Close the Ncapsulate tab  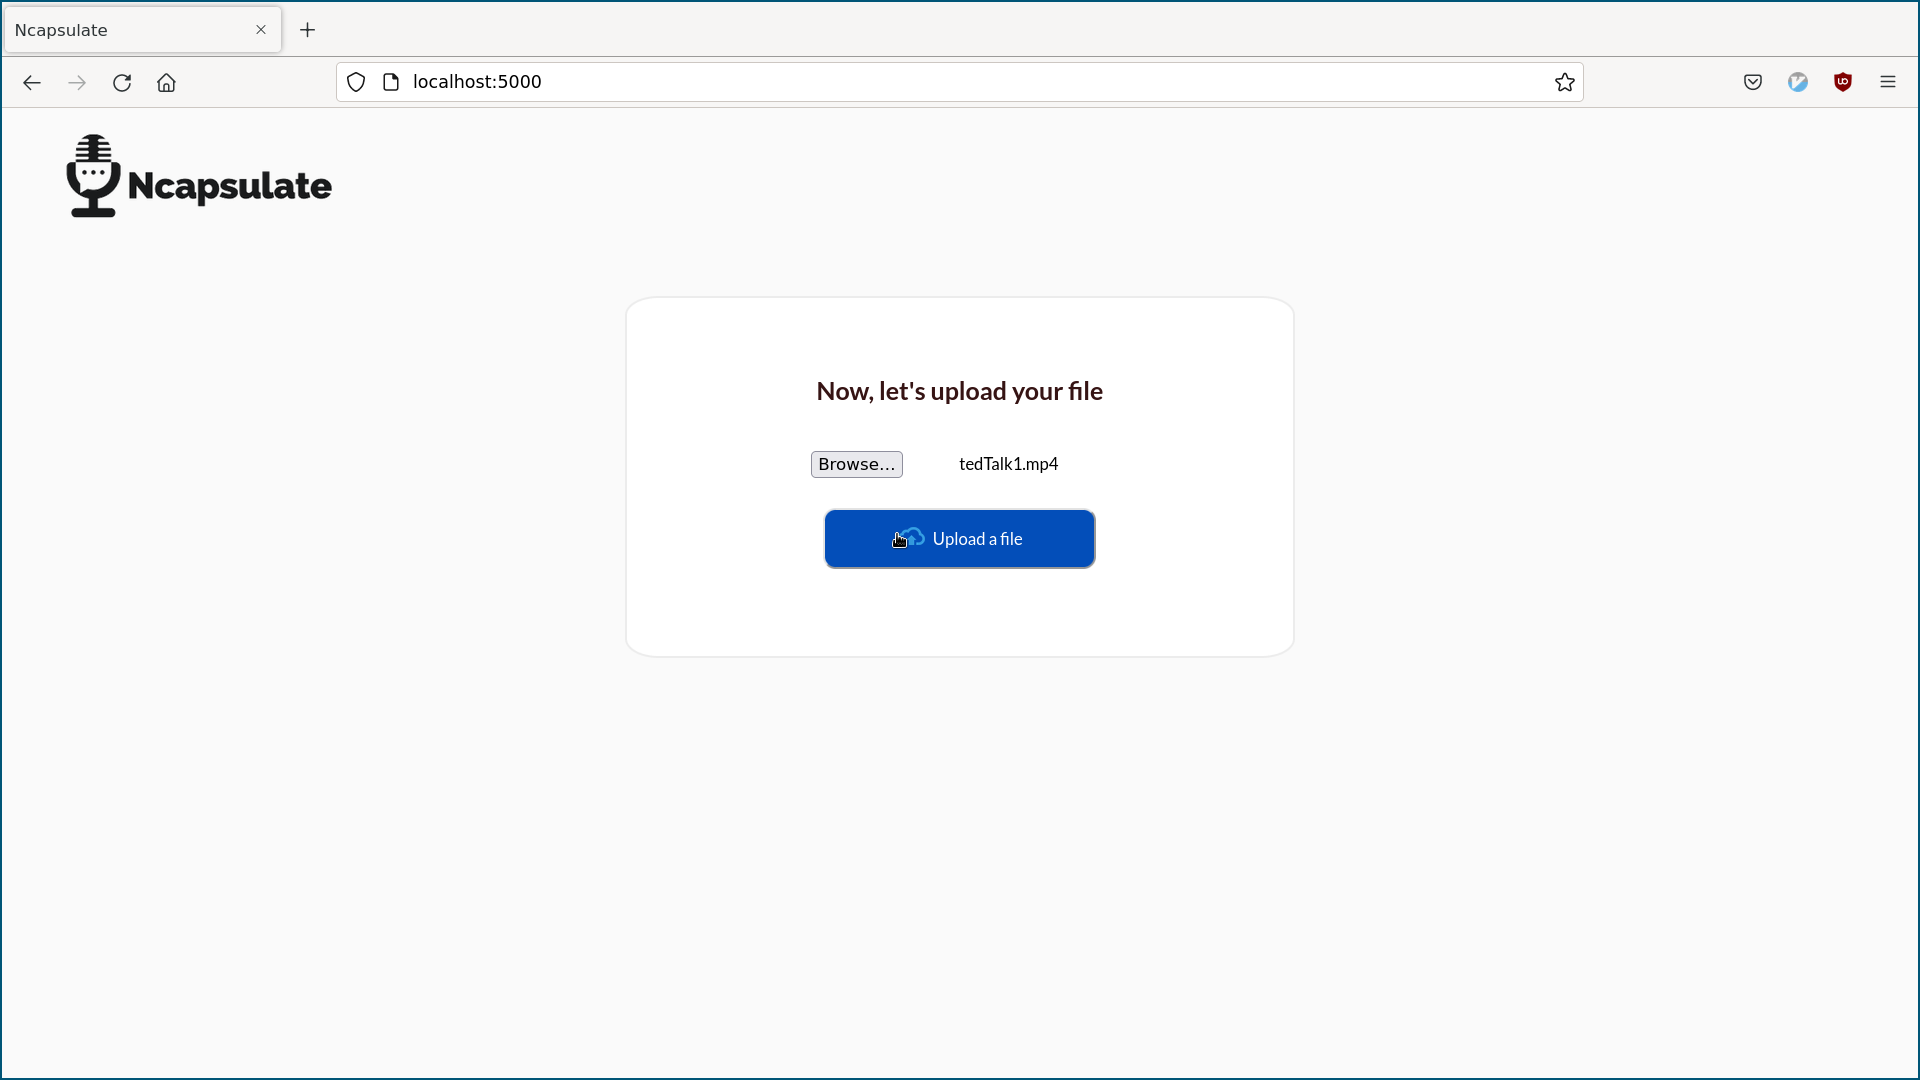point(261,30)
